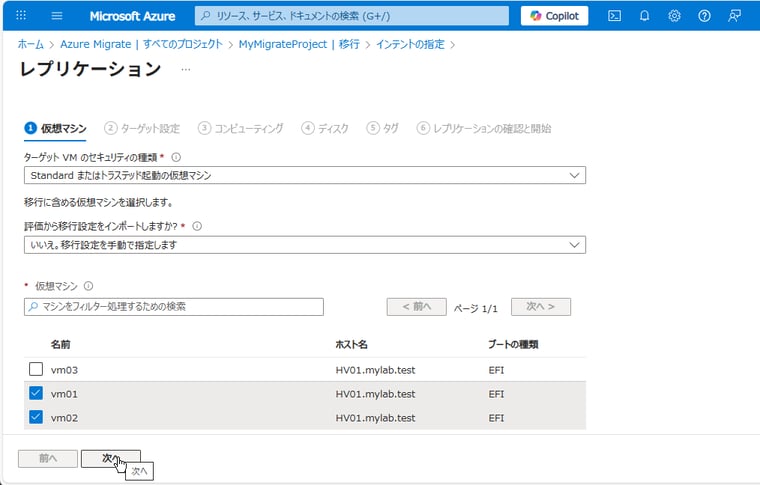
Task: Click the ホスト名 column header
Action: coord(351,344)
